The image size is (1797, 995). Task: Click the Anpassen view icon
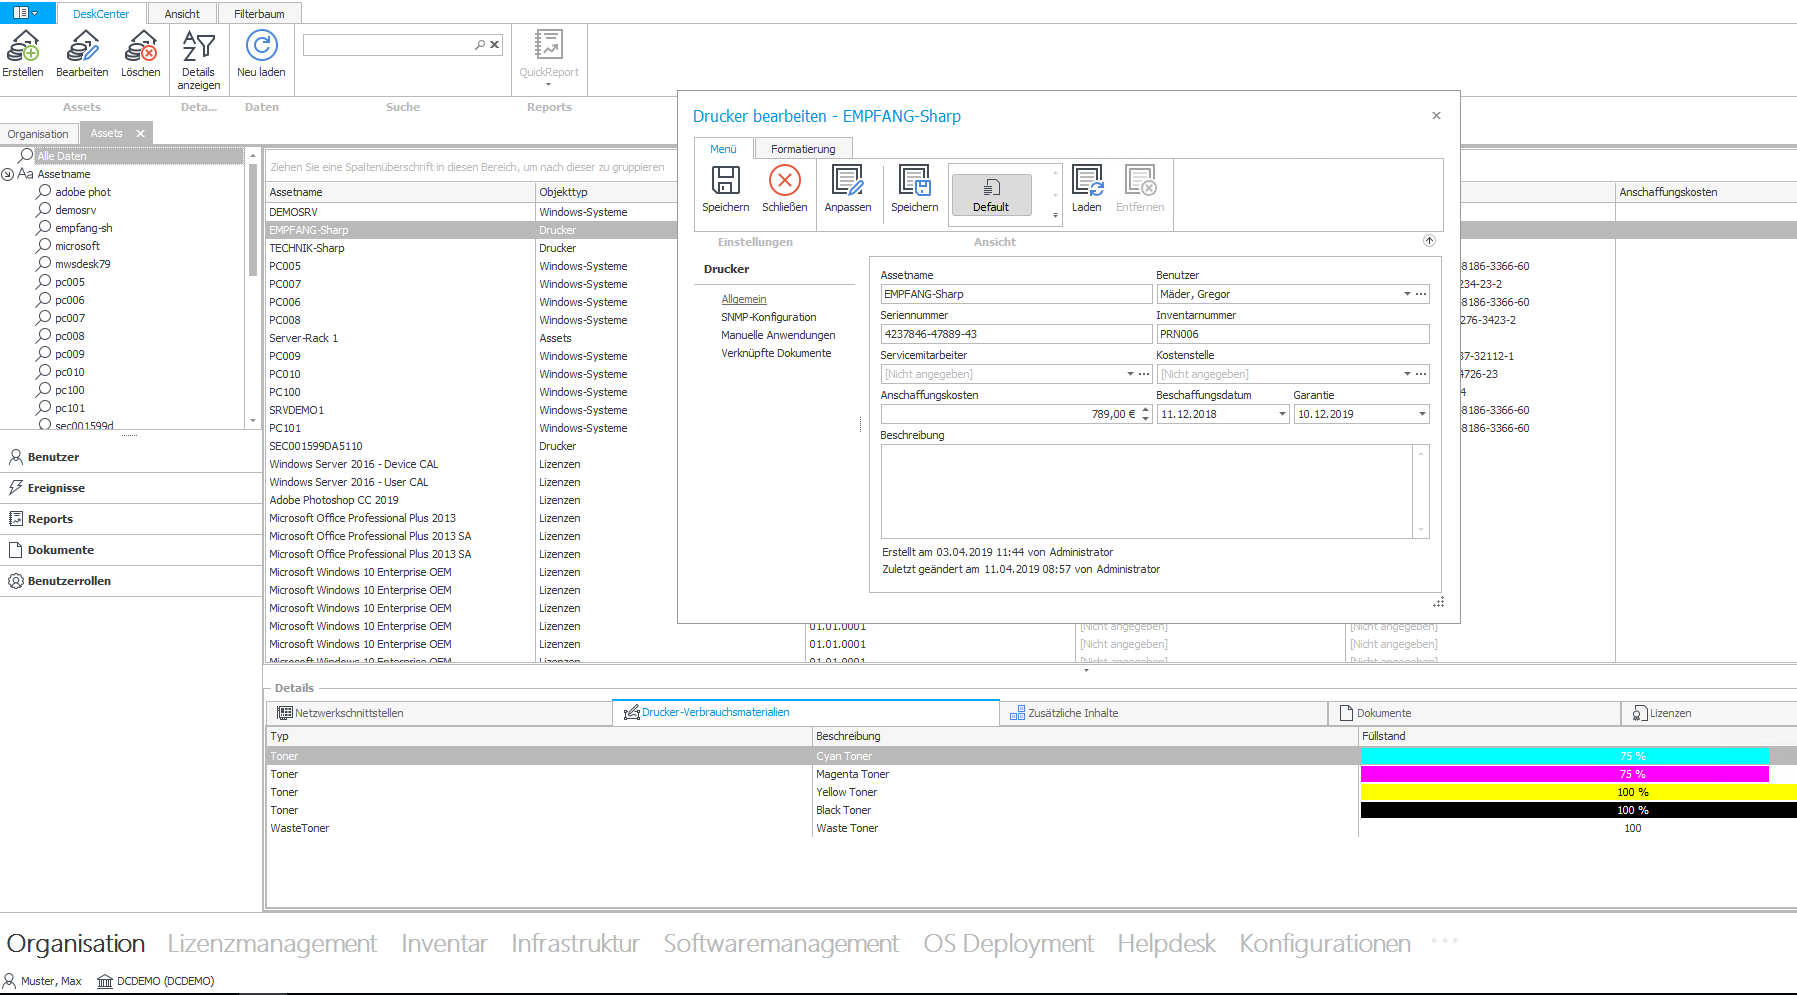tap(847, 181)
